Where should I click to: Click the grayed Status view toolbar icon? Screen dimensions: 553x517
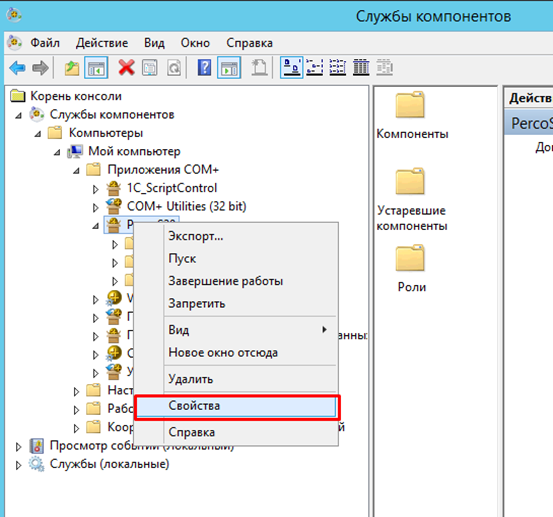coord(384,67)
